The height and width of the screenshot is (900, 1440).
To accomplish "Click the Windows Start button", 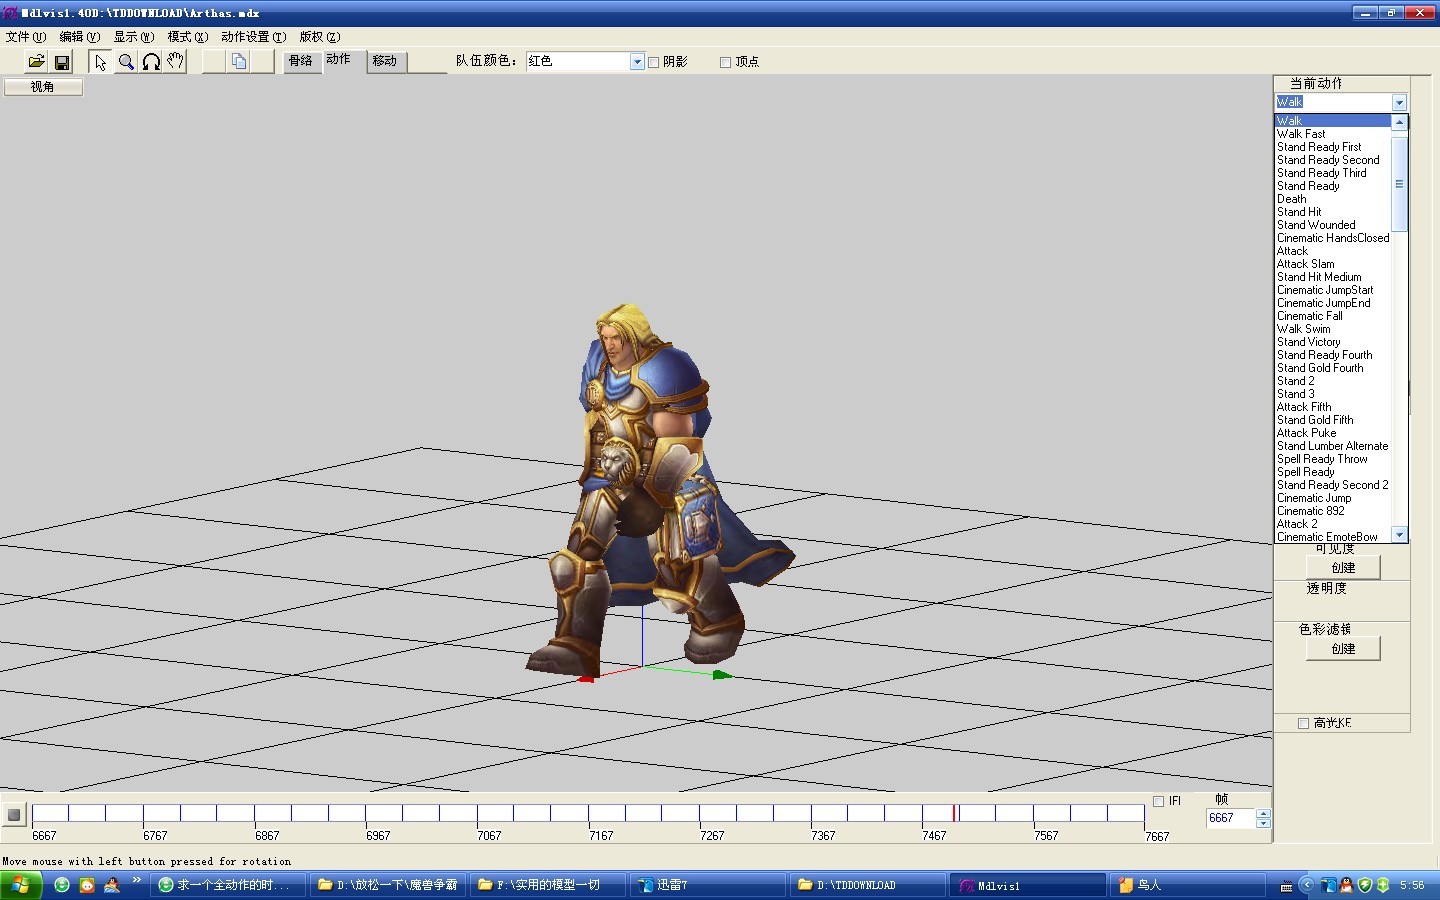I will (21, 885).
